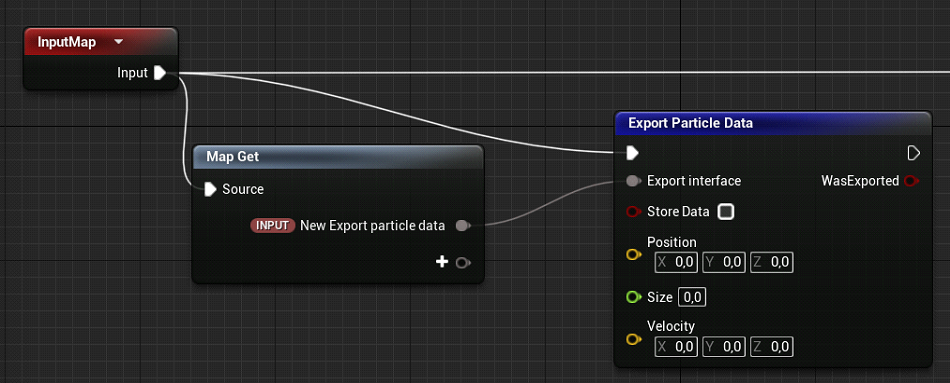This screenshot has width=950, height=383.
Task: Click the empty Map Get add-output pin
Action: click(x=462, y=262)
